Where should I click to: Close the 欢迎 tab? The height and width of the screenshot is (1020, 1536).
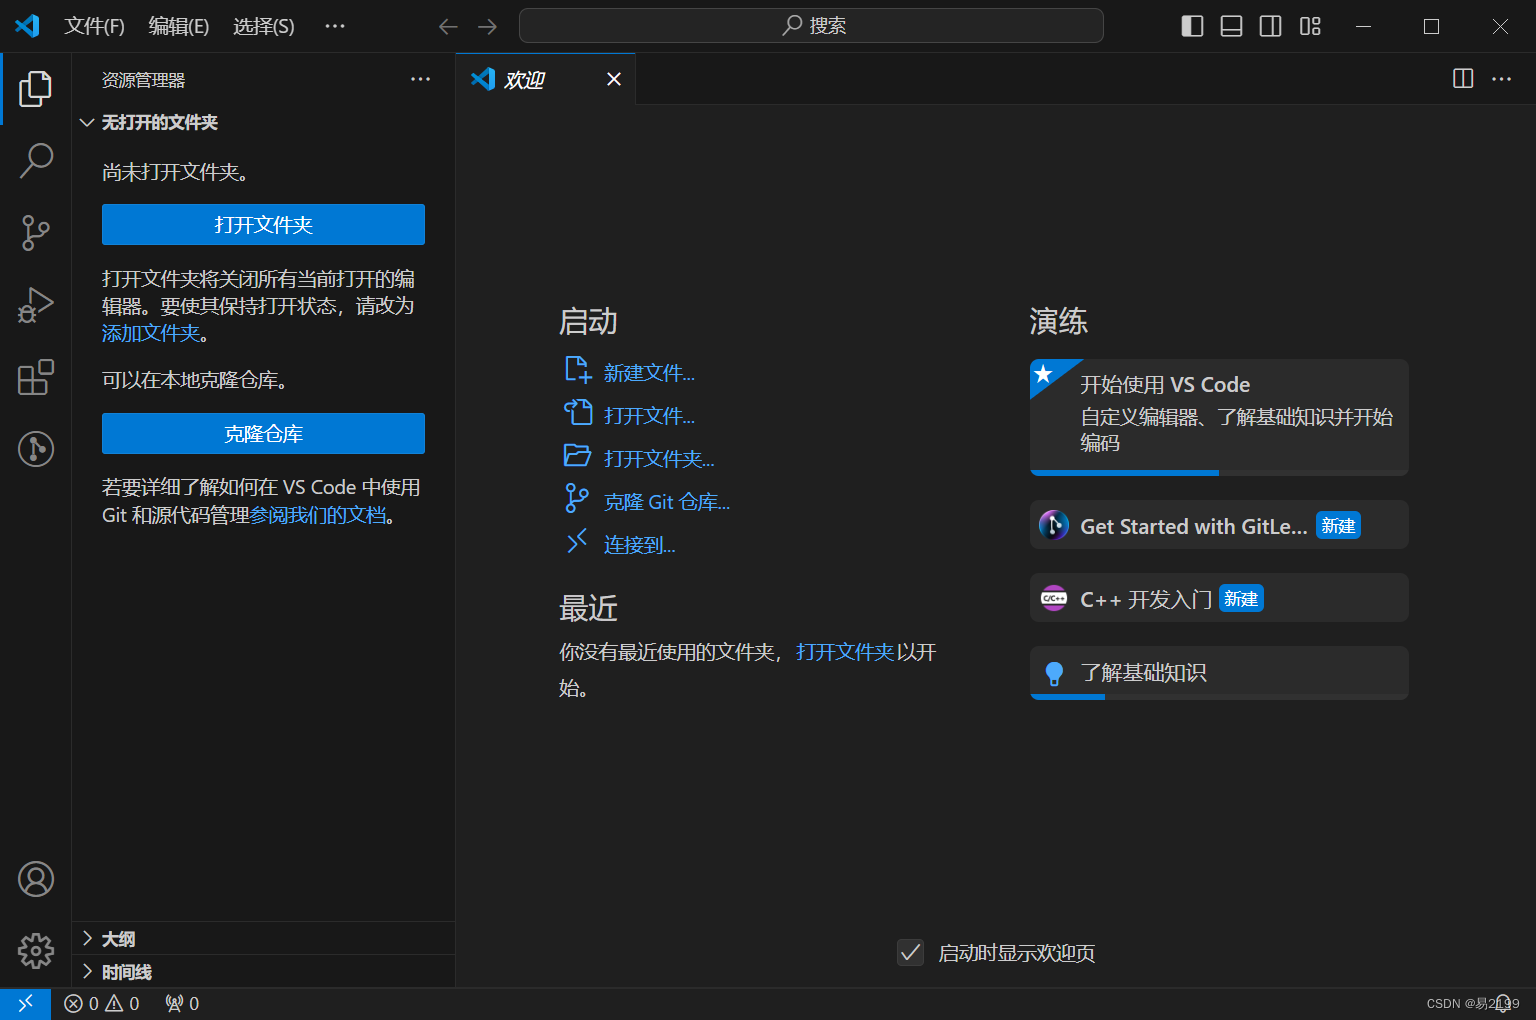click(x=614, y=79)
